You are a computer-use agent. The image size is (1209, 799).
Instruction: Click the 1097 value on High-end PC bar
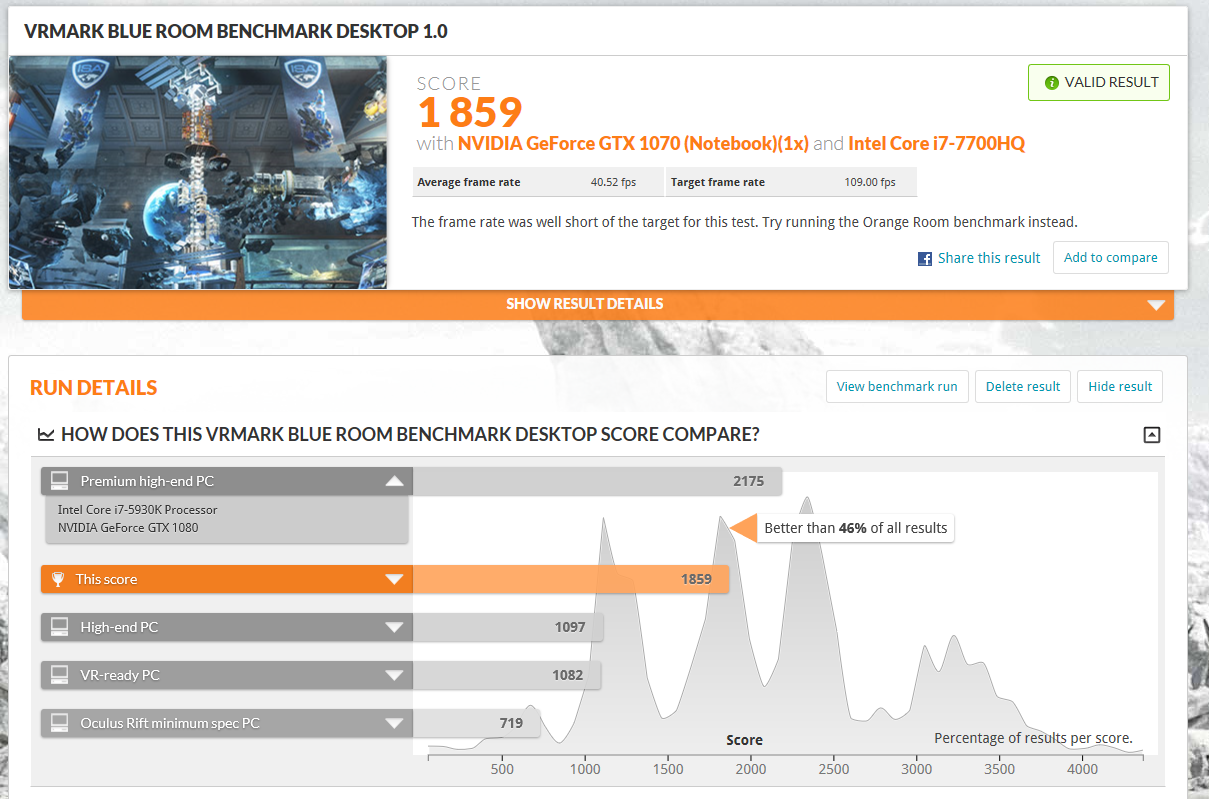click(568, 627)
